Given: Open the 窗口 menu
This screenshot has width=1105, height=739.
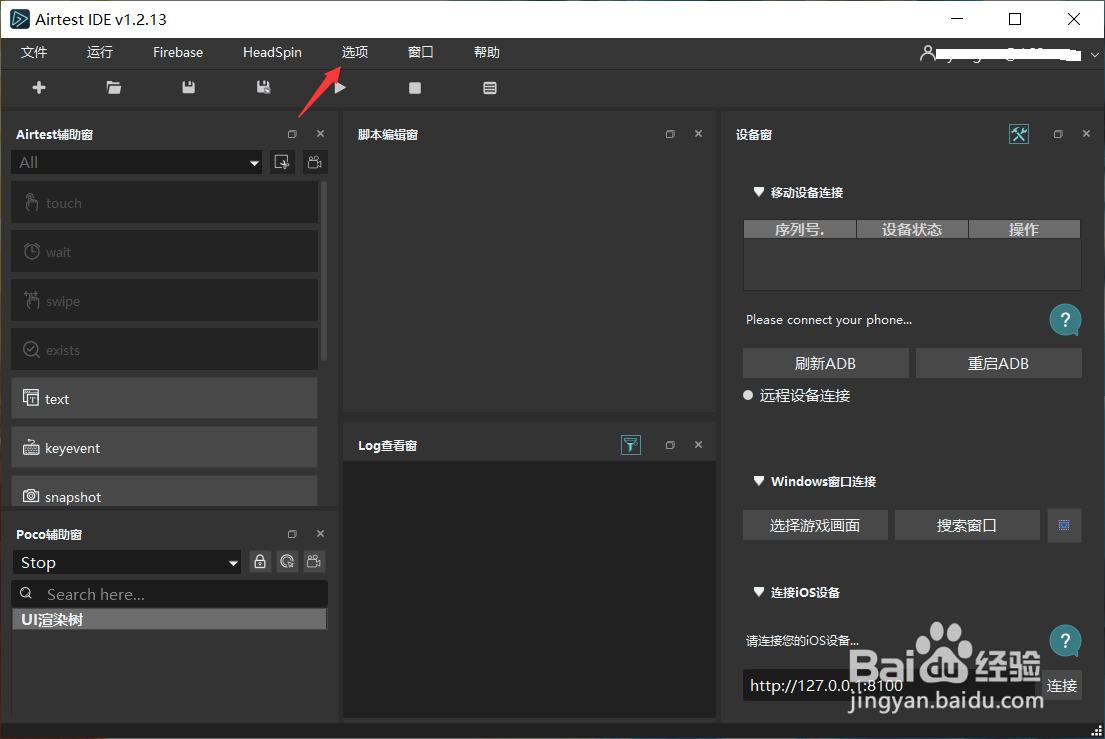Looking at the screenshot, I should pyautogui.click(x=420, y=52).
